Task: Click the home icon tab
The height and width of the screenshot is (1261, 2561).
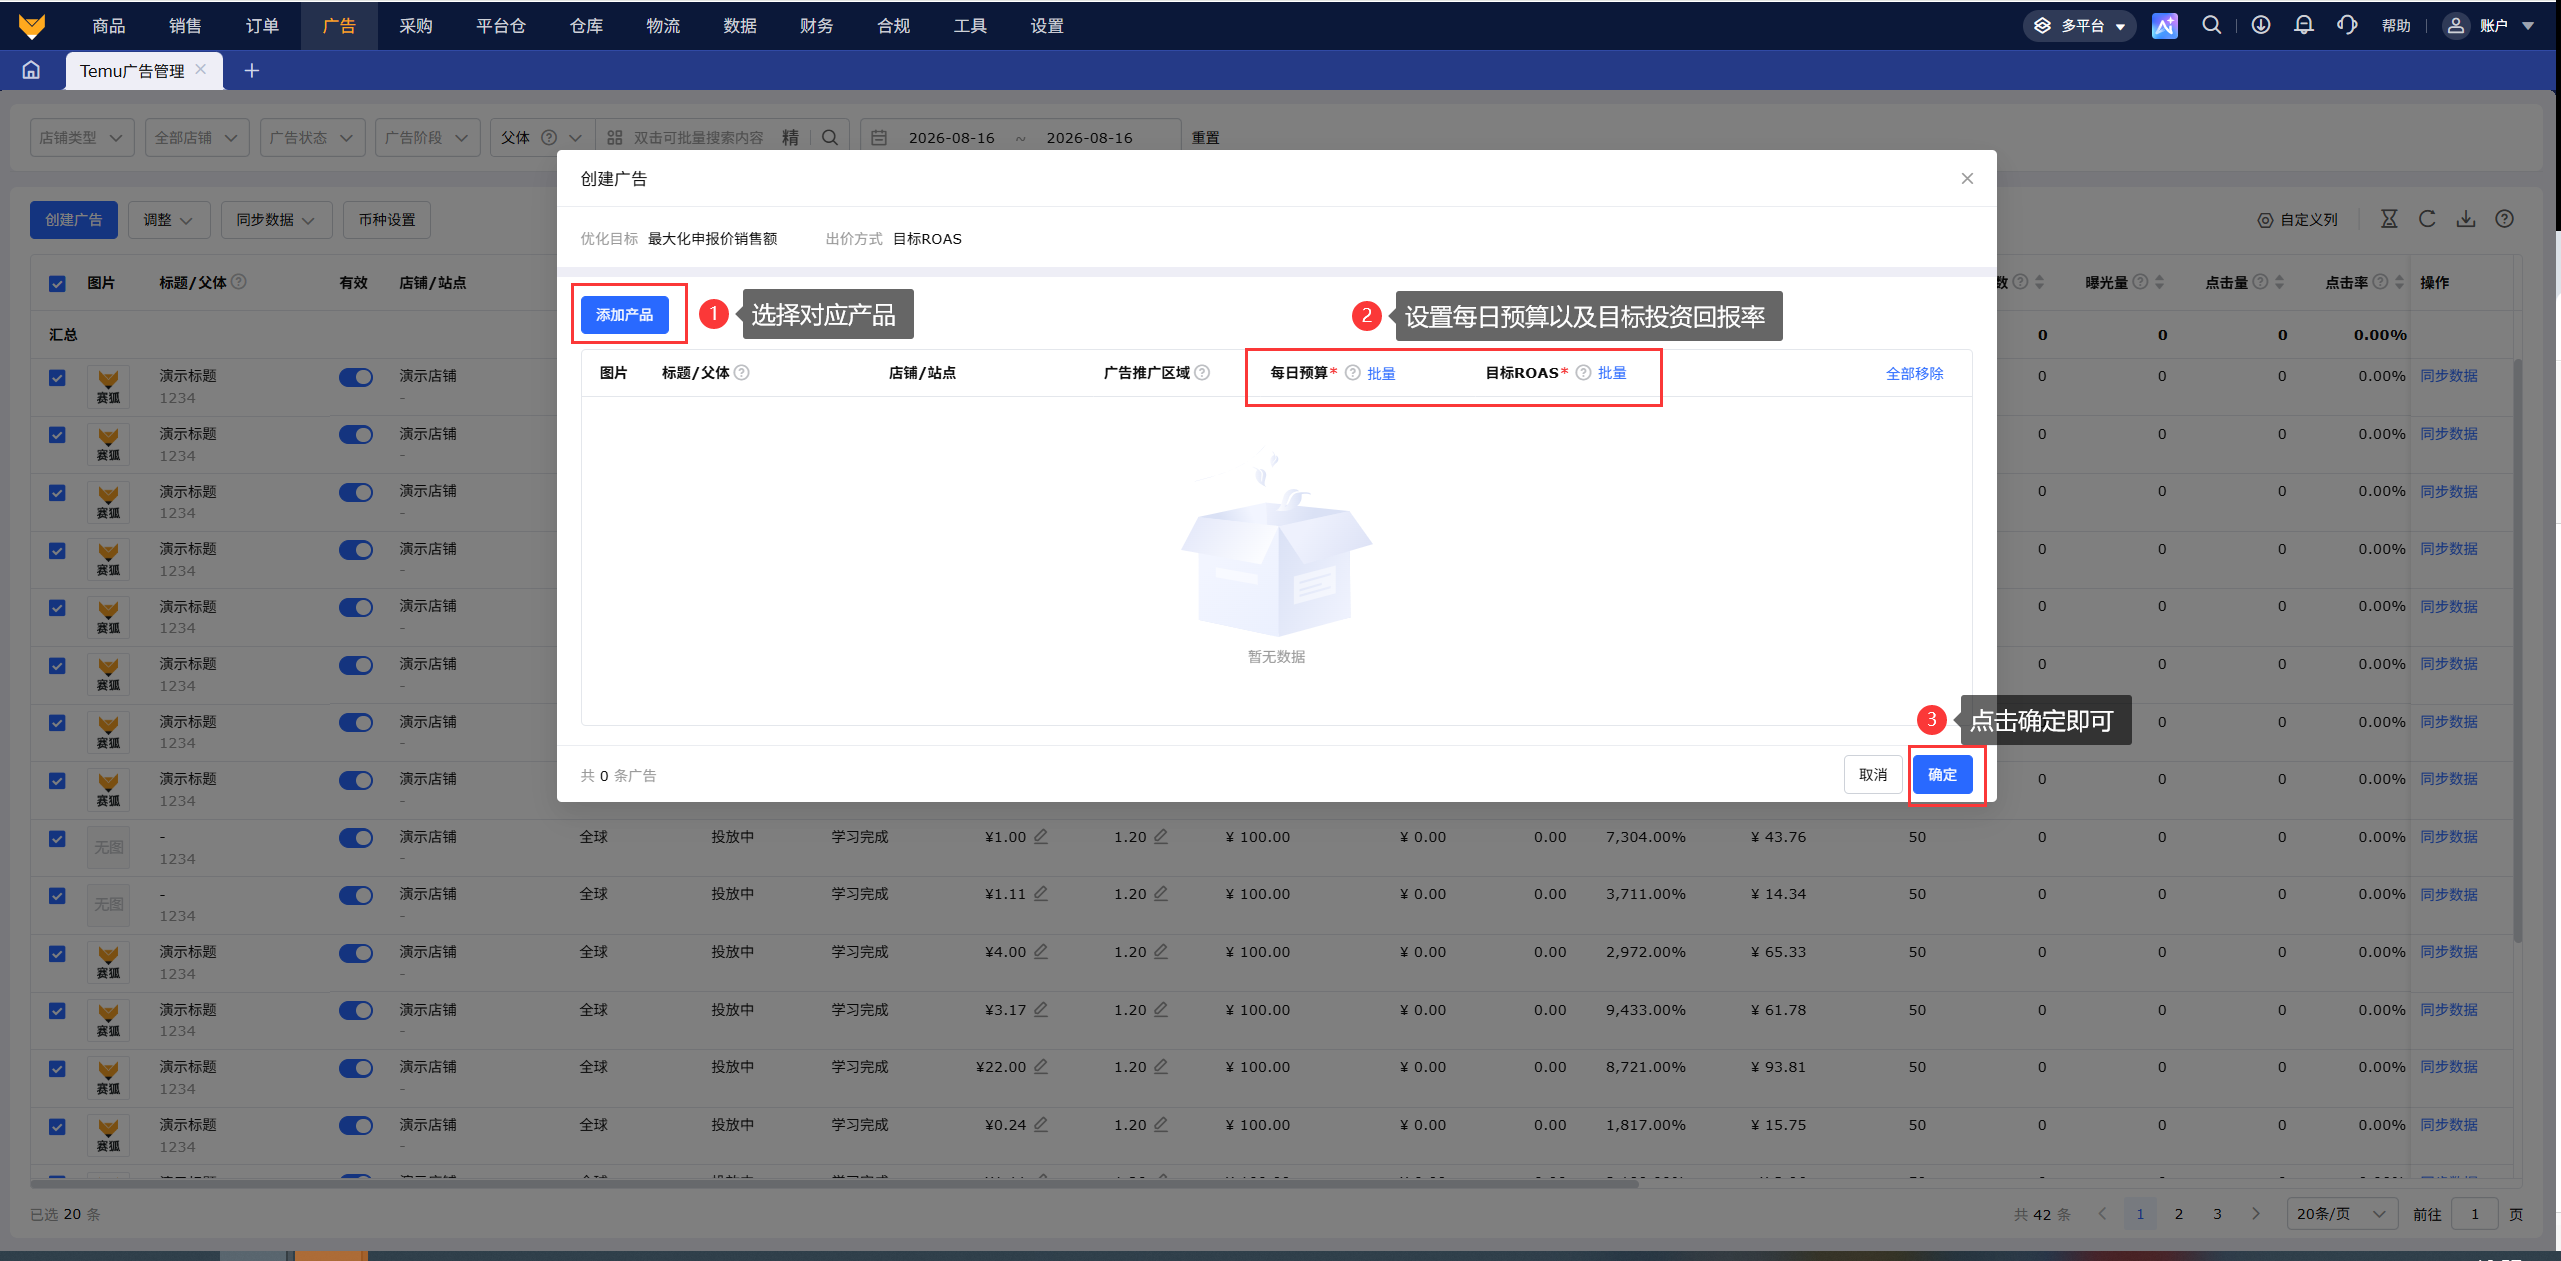Action: click(32, 70)
